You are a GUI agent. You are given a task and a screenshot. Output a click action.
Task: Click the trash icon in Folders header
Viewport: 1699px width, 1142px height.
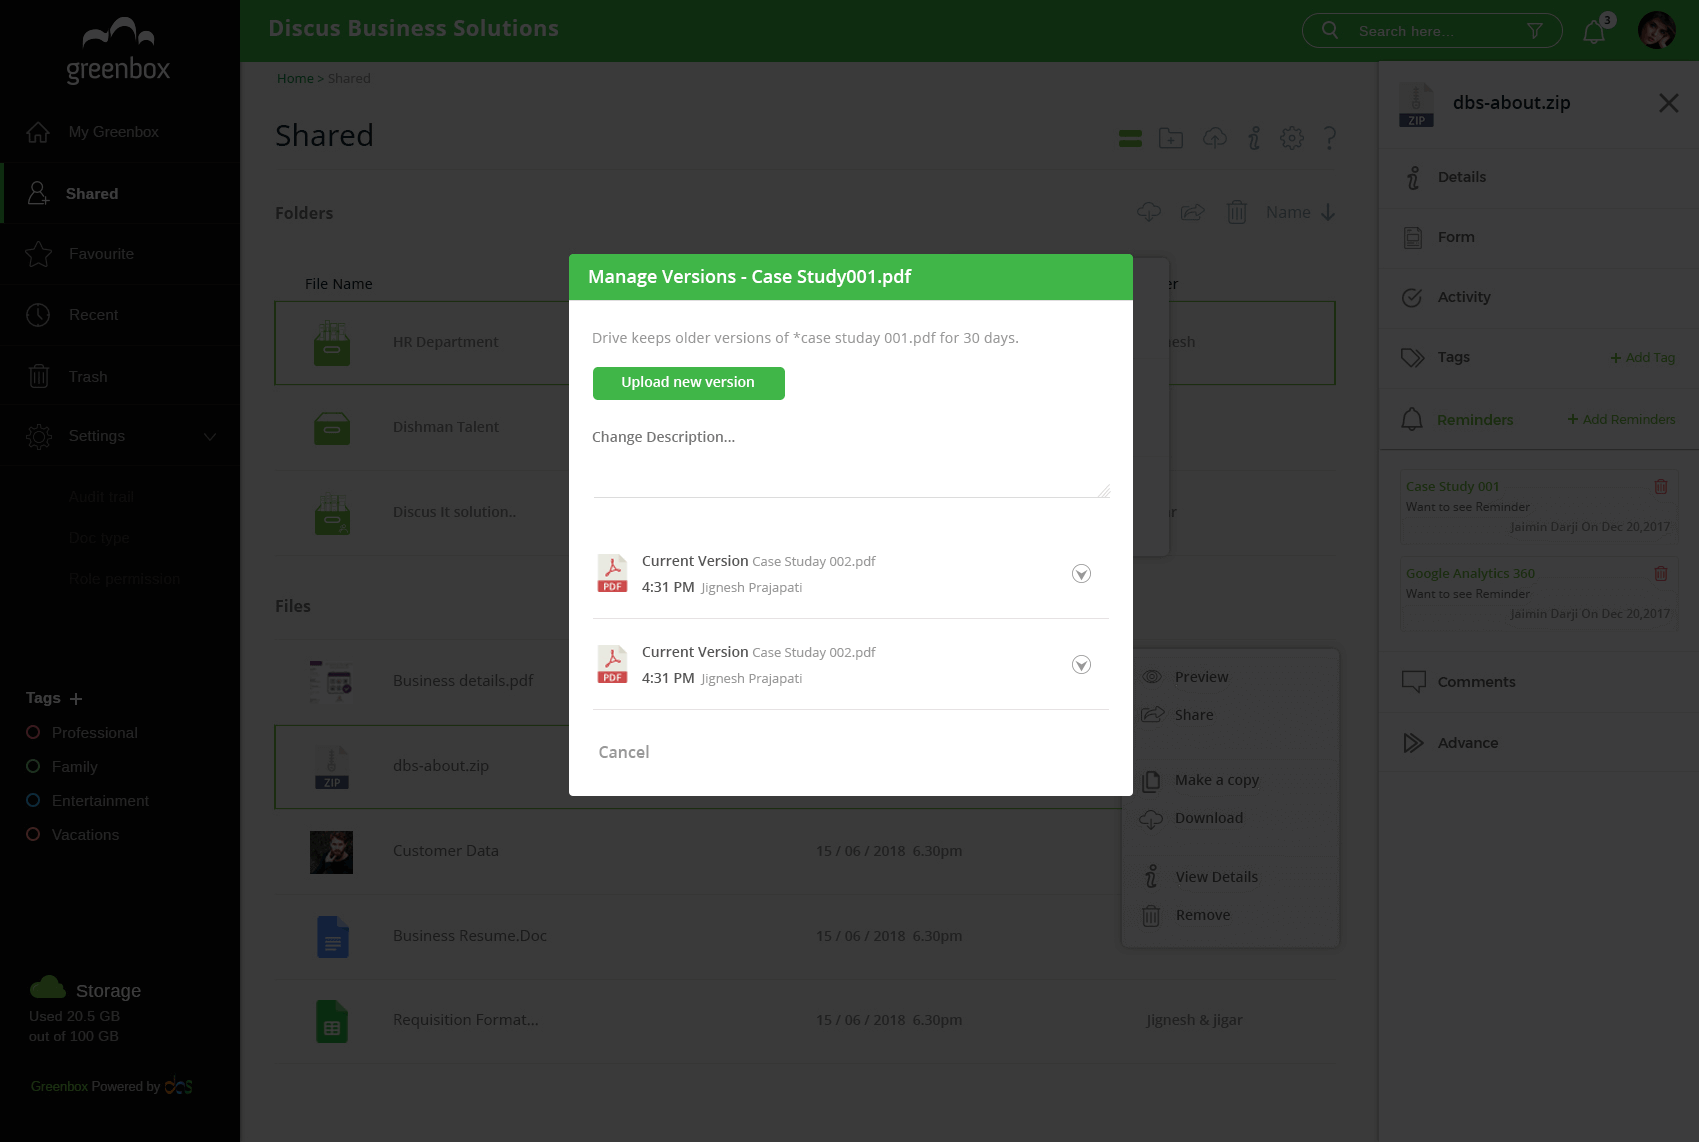(1236, 212)
